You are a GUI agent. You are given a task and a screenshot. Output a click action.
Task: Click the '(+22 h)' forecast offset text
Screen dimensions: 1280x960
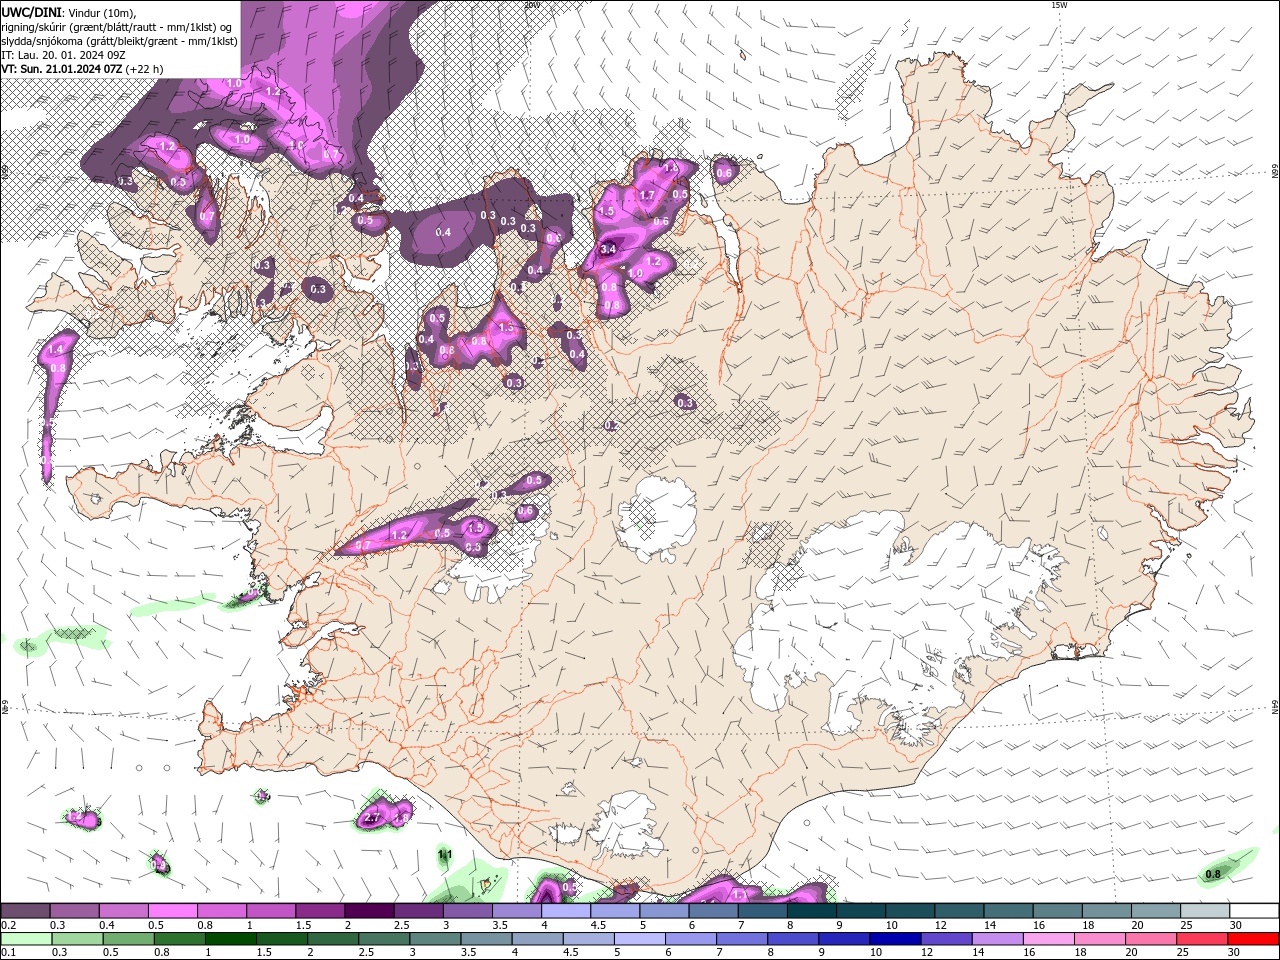click(x=144, y=69)
